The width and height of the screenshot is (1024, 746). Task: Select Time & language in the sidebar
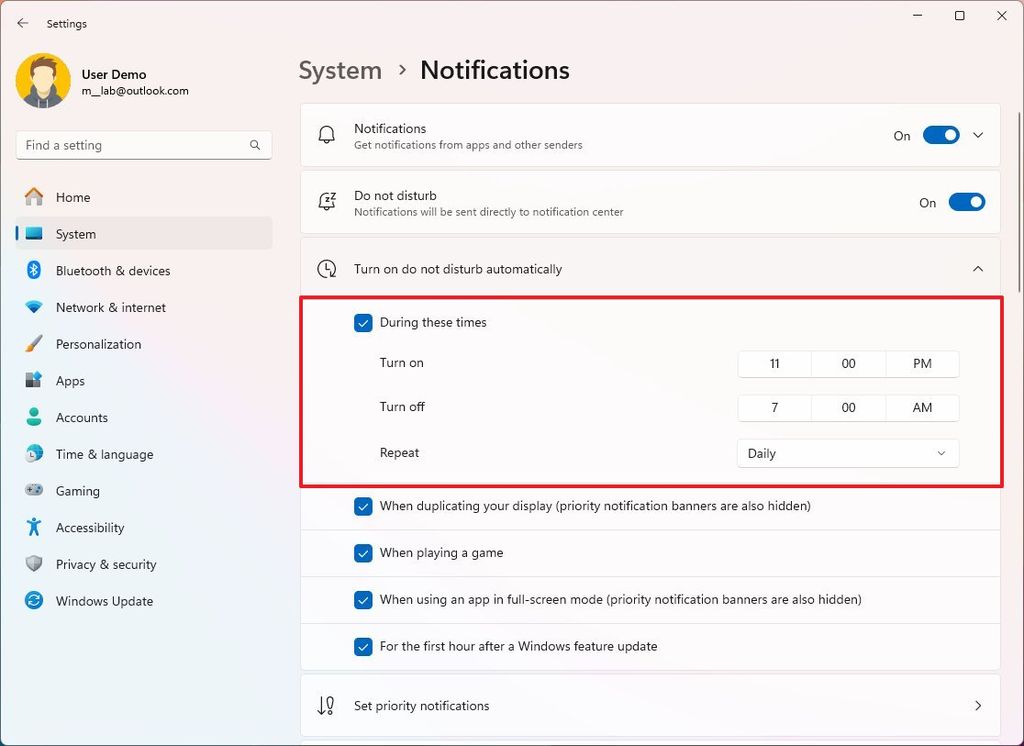[31, 454]
